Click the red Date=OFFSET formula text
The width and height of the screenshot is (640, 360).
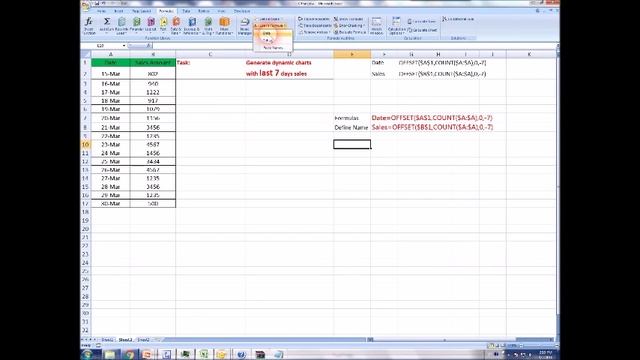tap(432, 118)
